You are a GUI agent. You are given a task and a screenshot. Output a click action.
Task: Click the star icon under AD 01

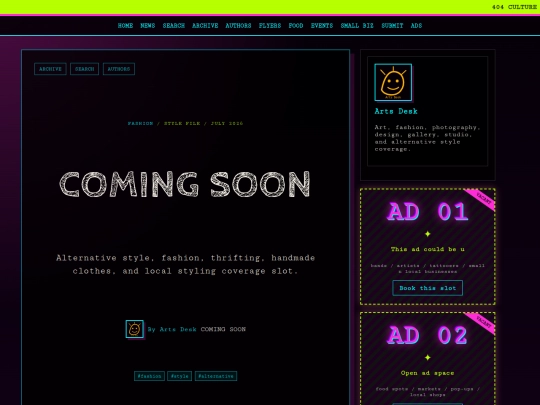(x=428, y=234)
